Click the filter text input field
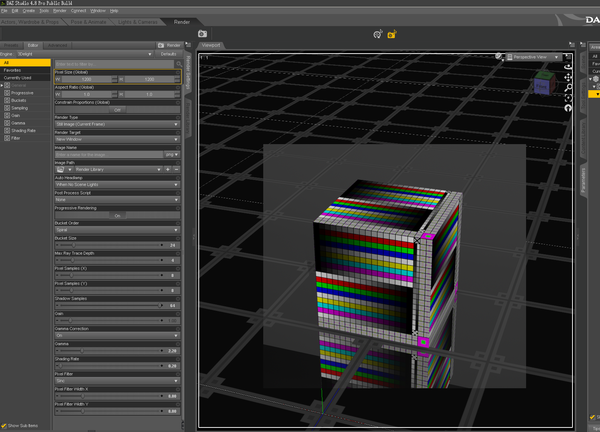Screen dimensions: 600x432 115,64
